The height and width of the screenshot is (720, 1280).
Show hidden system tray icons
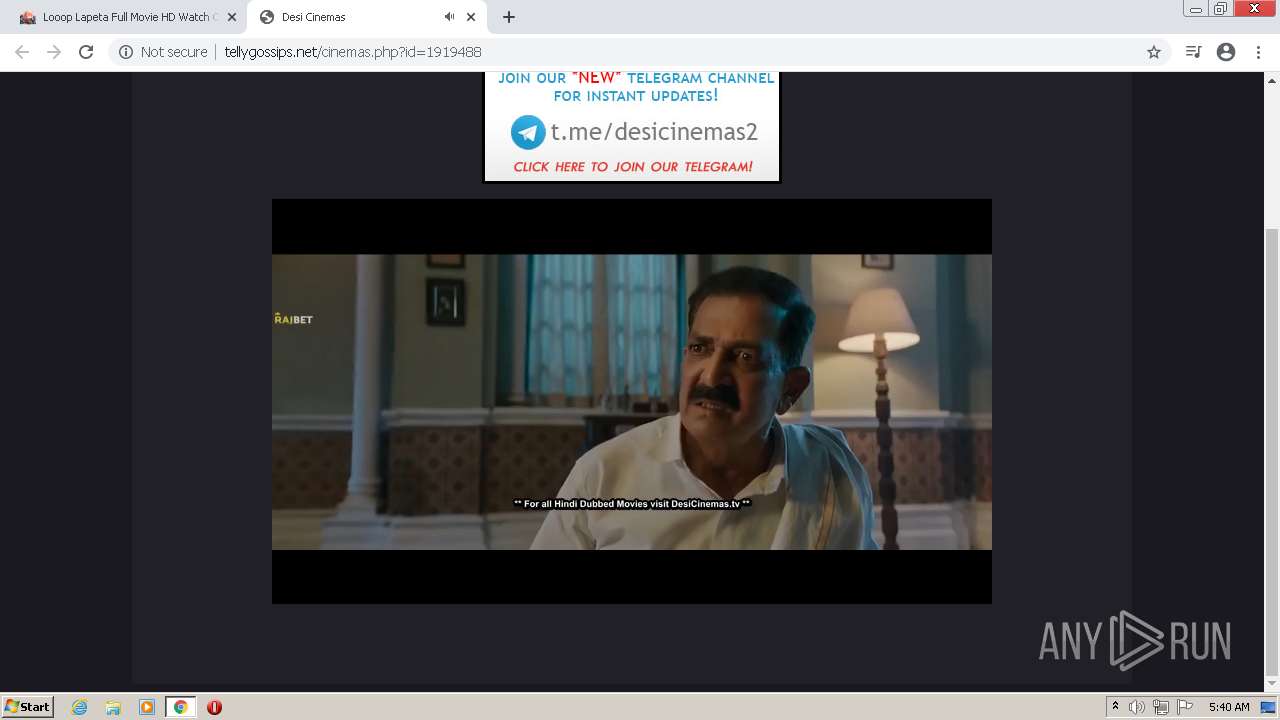point(1115,707)
